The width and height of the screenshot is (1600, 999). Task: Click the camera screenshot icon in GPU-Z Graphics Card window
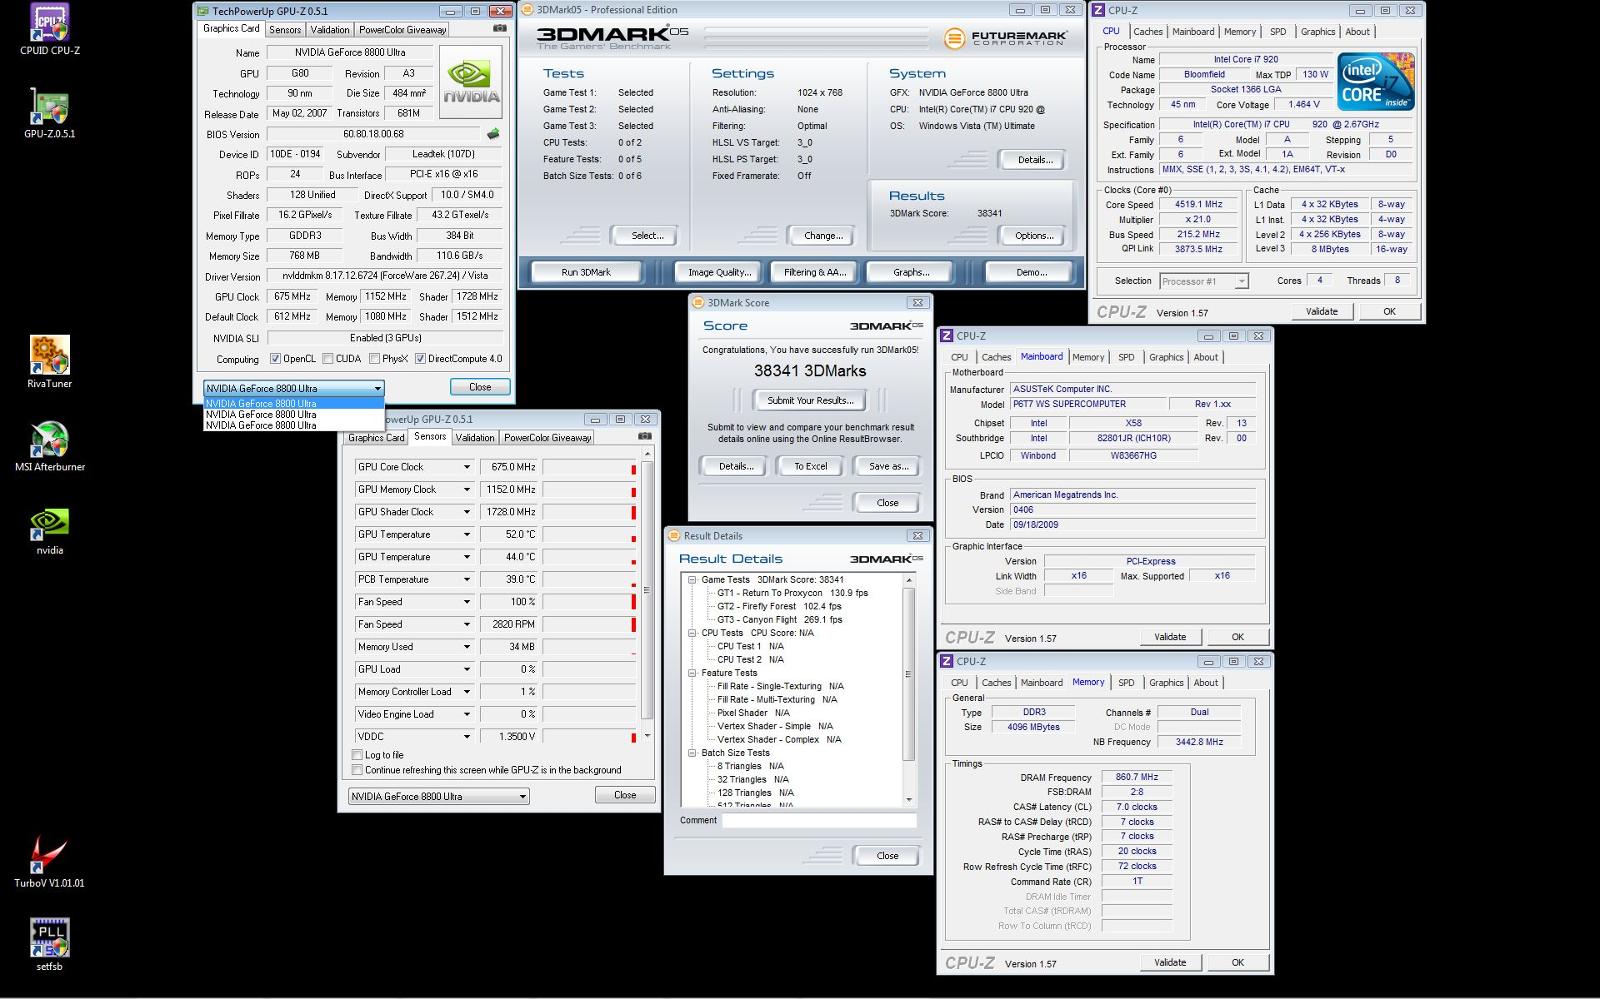[499, 29]
